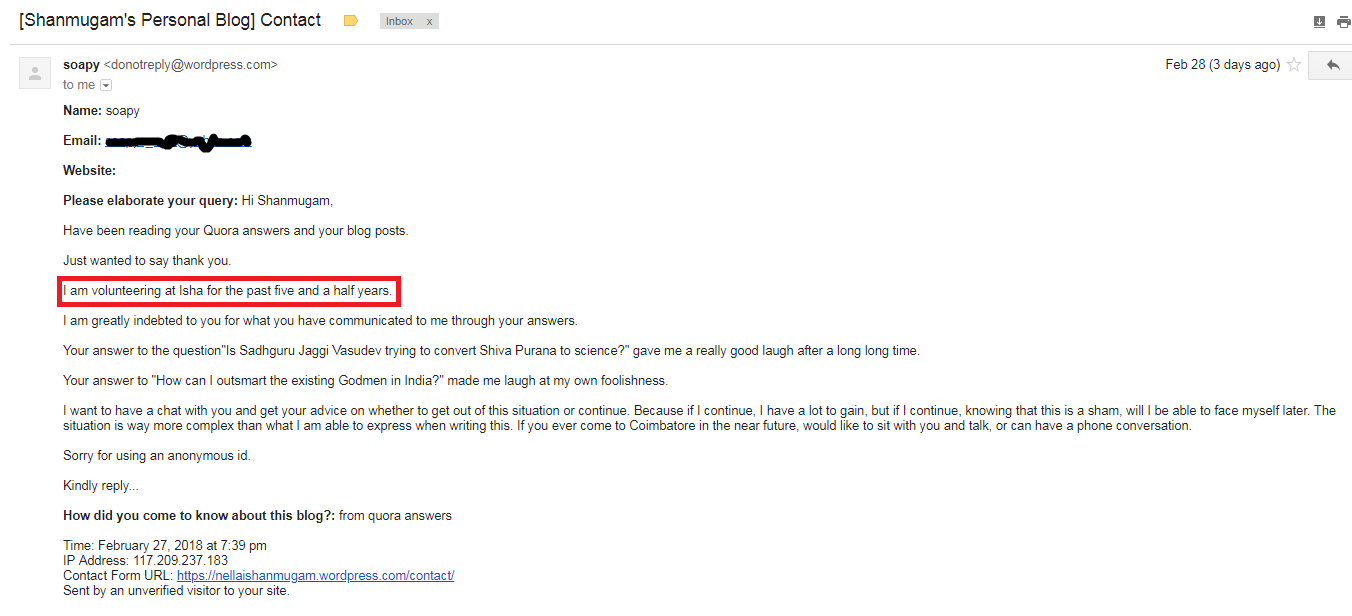The height and width of the screenshot is (616, 1352).
Task: Click the donotreply@wordpress.com address
Action: tap(191, 65)
